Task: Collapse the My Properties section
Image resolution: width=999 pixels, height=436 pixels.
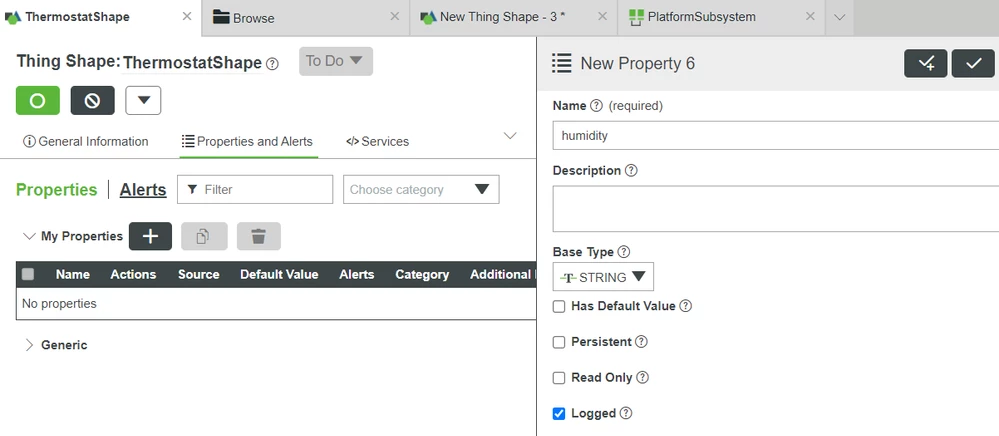Action: click(29, 236)
